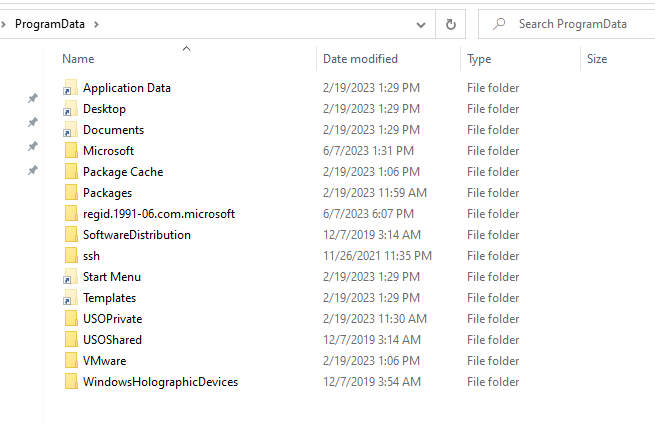Refresh the ProgramData folder view

(x=451, y=24)
